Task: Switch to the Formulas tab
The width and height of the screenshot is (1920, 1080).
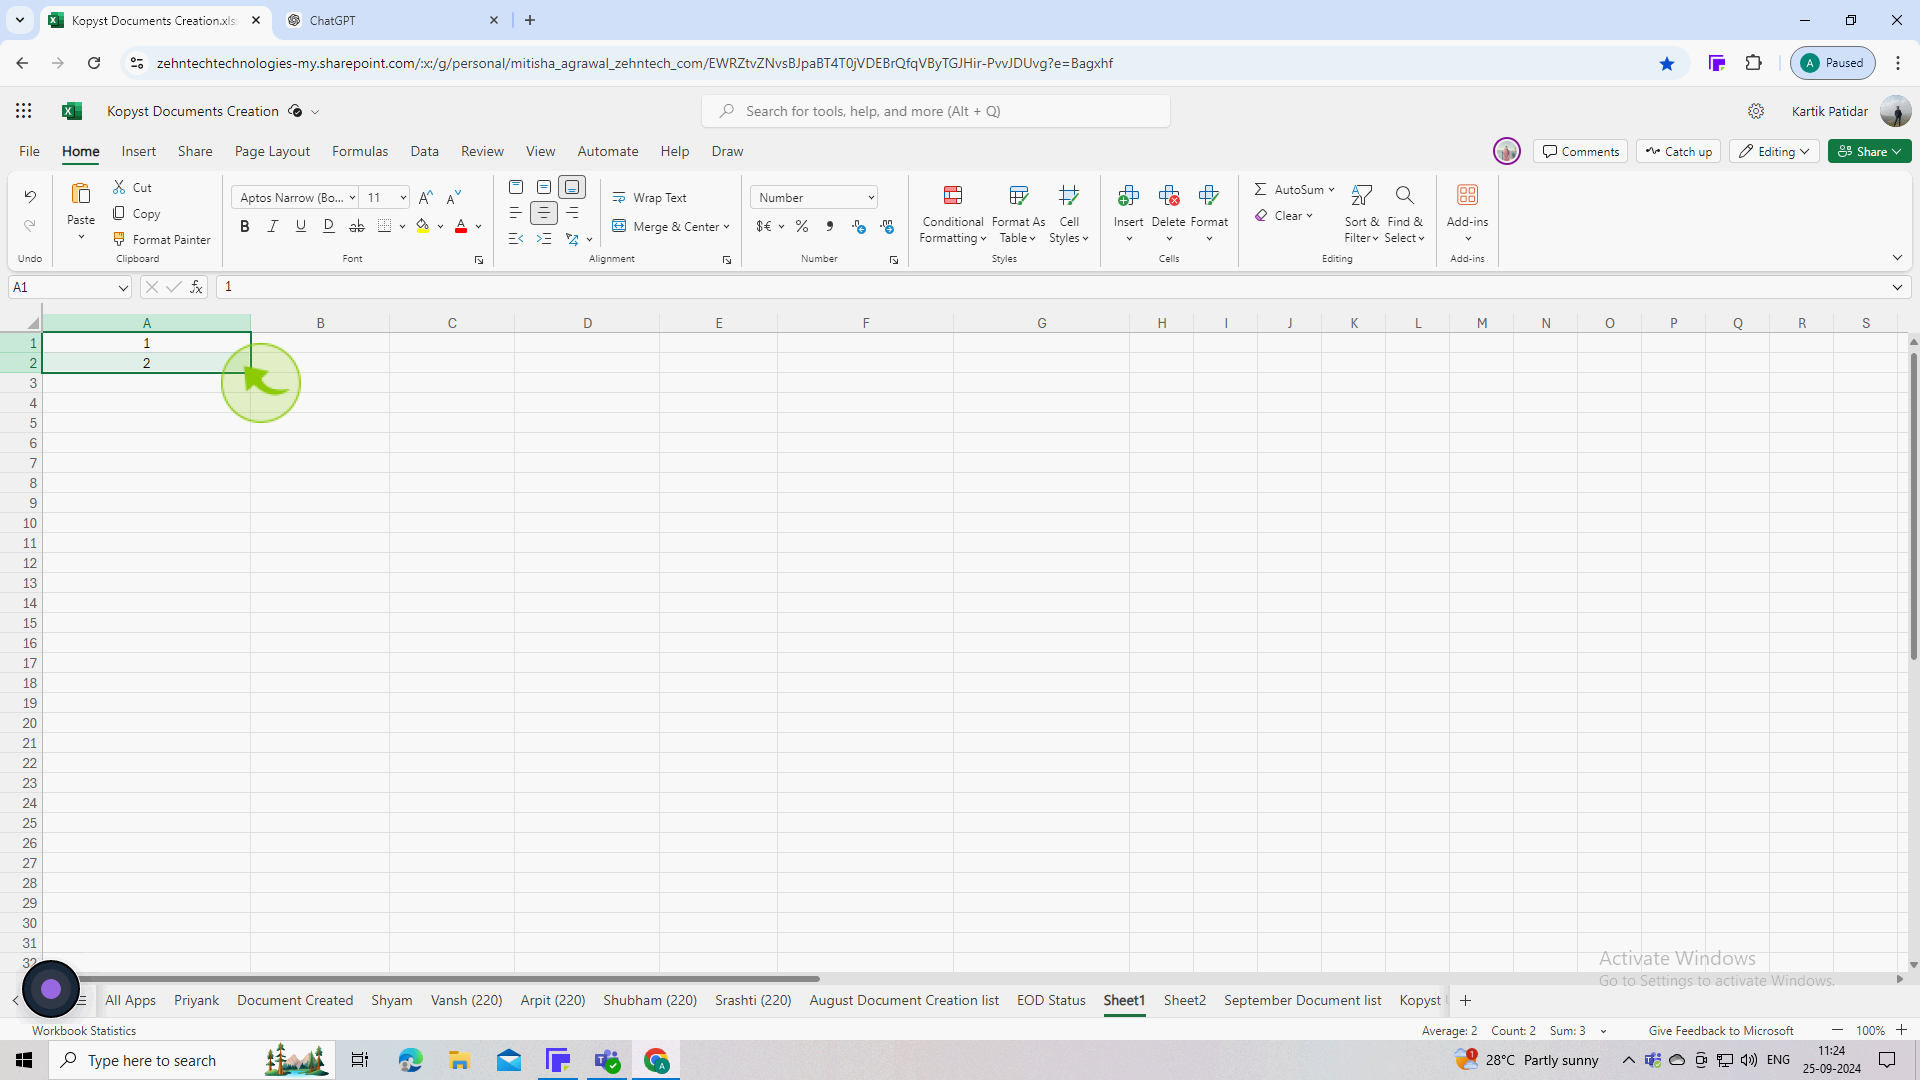Action: coord(360,151)
